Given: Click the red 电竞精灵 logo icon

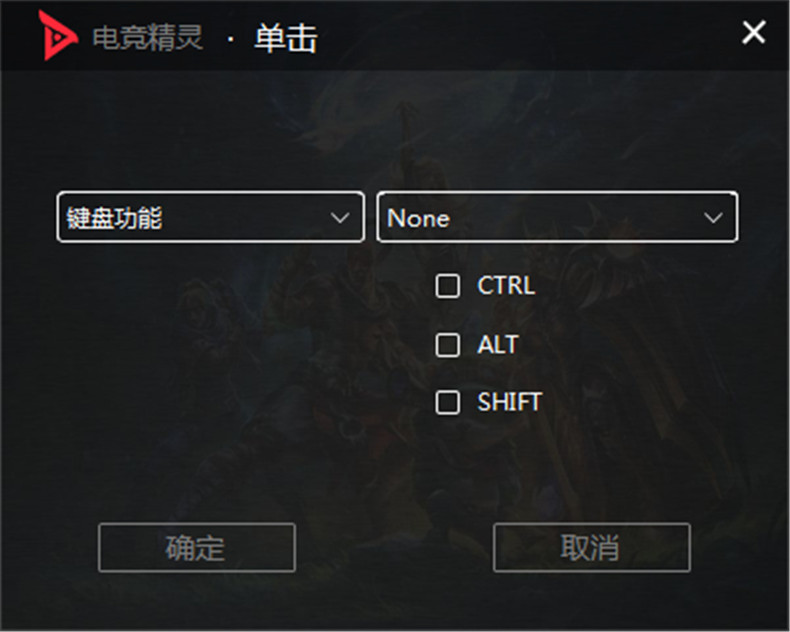Looking at the screenshot, I should [57, 35].
